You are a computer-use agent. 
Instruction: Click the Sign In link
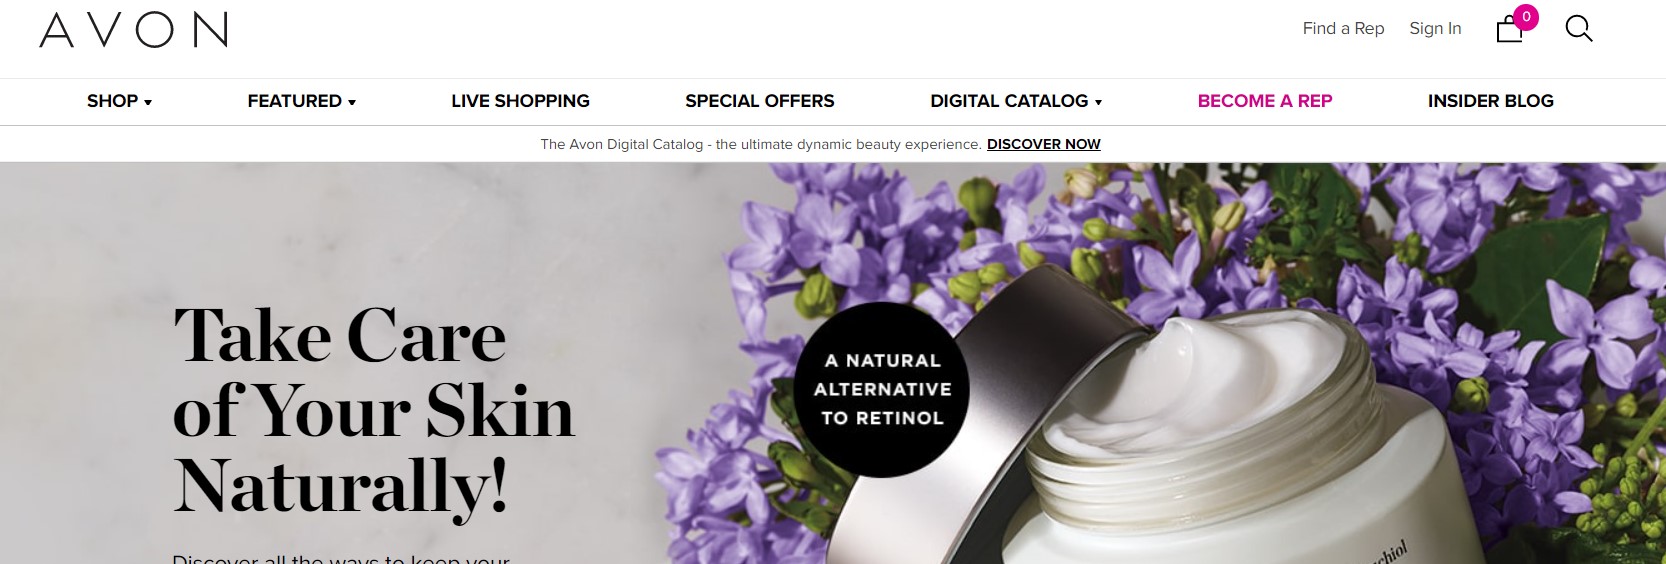pyautogui.click(x=1435, y=29)
